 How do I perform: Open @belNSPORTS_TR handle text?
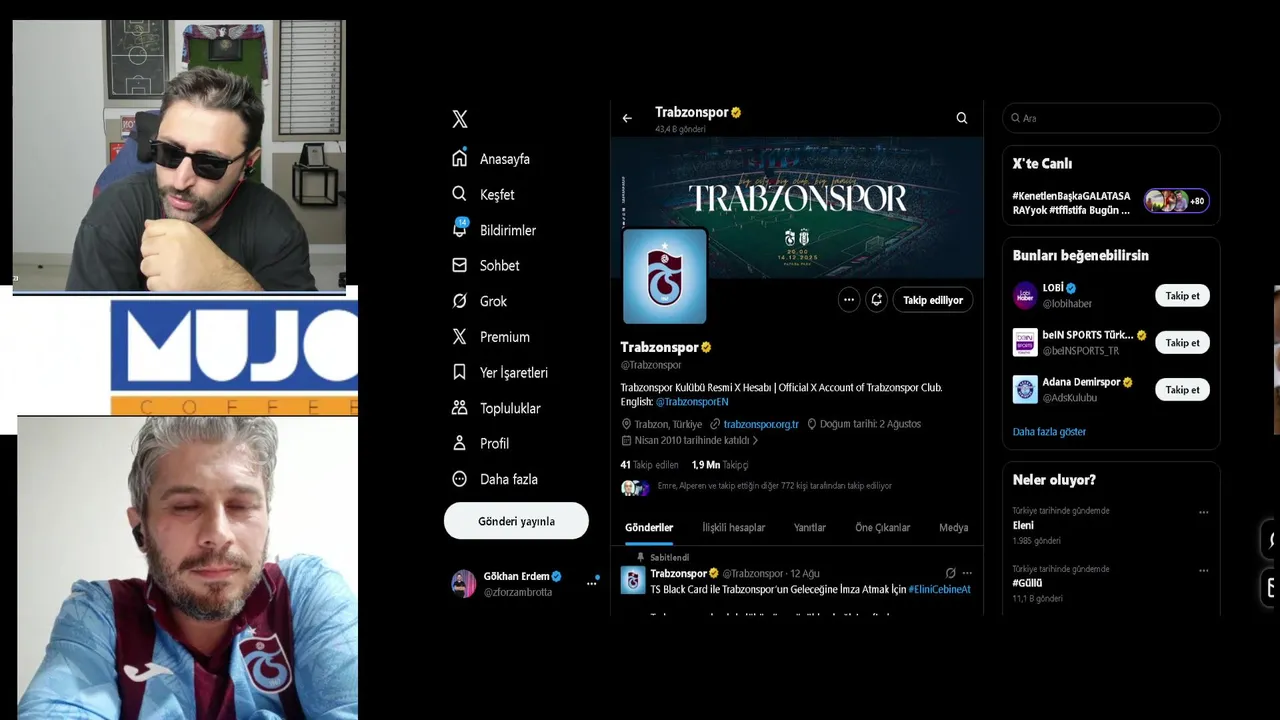[x=1081, y=351]
